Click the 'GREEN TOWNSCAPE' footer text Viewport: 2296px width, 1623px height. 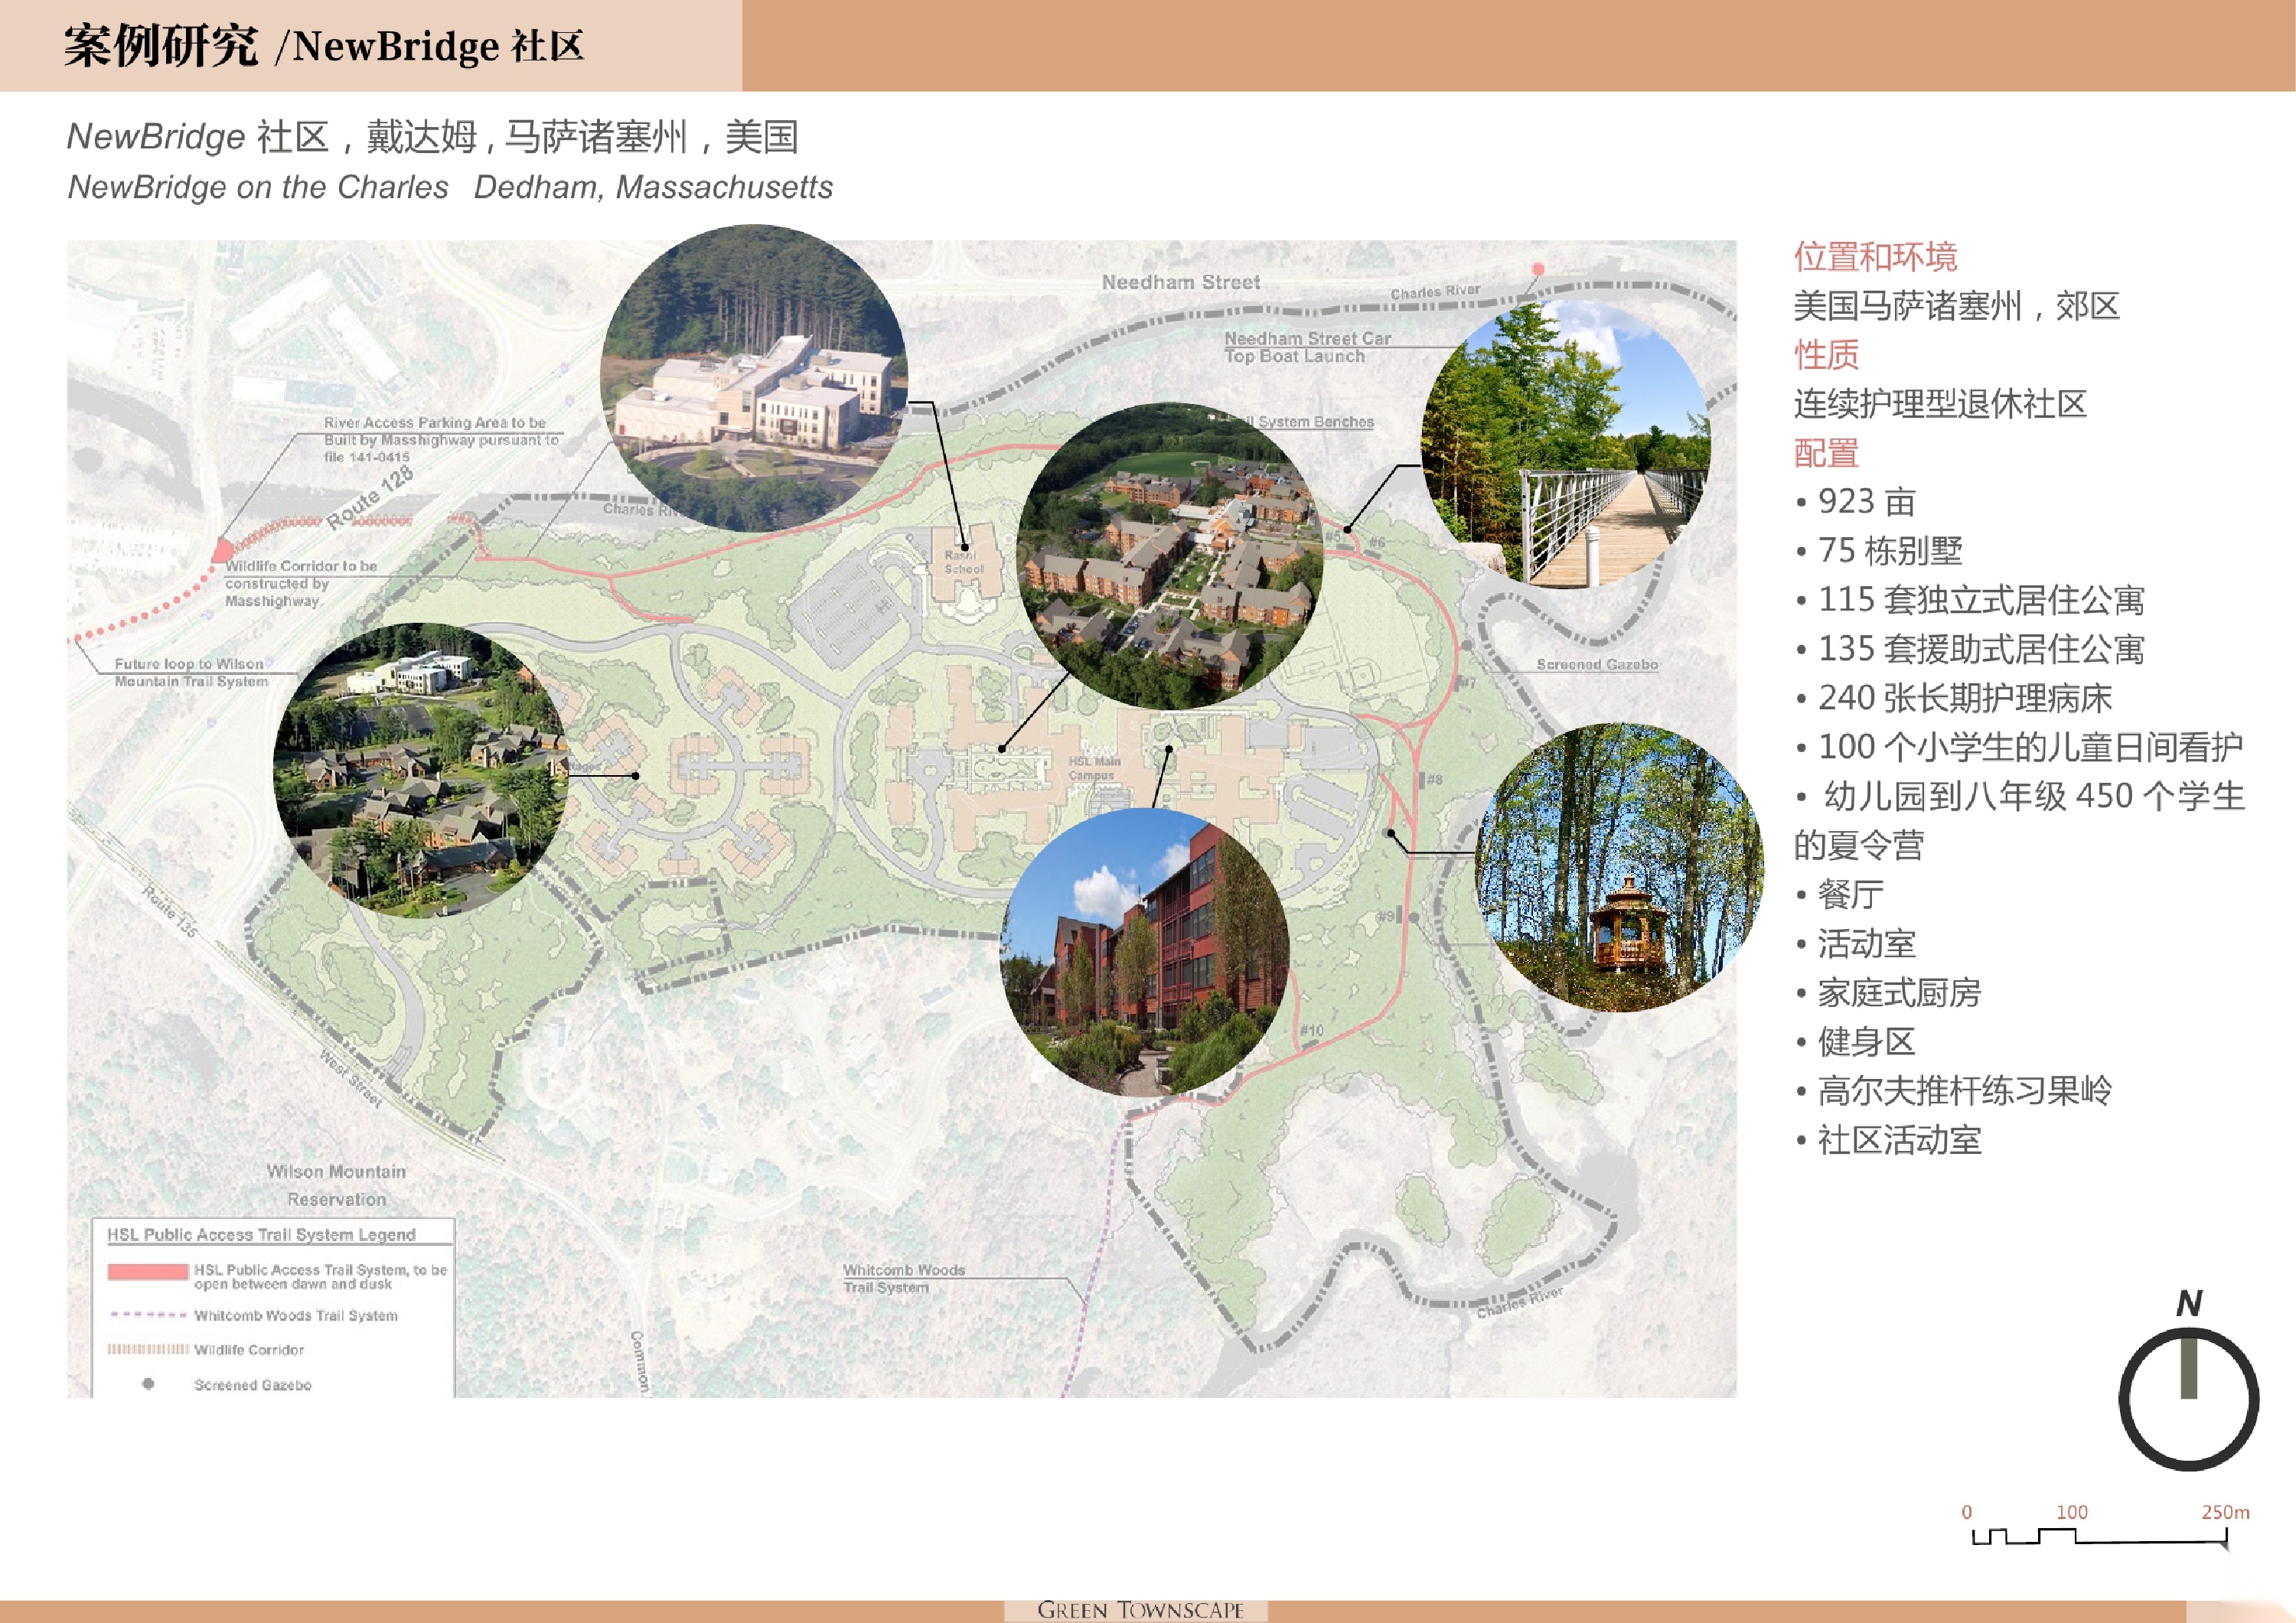pos(1140,1609)
